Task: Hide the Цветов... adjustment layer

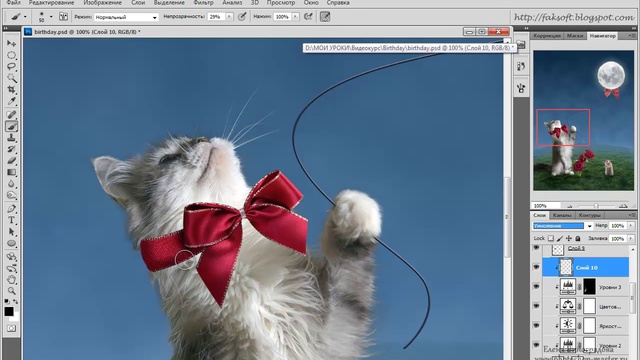Action: tap(536, 306)
